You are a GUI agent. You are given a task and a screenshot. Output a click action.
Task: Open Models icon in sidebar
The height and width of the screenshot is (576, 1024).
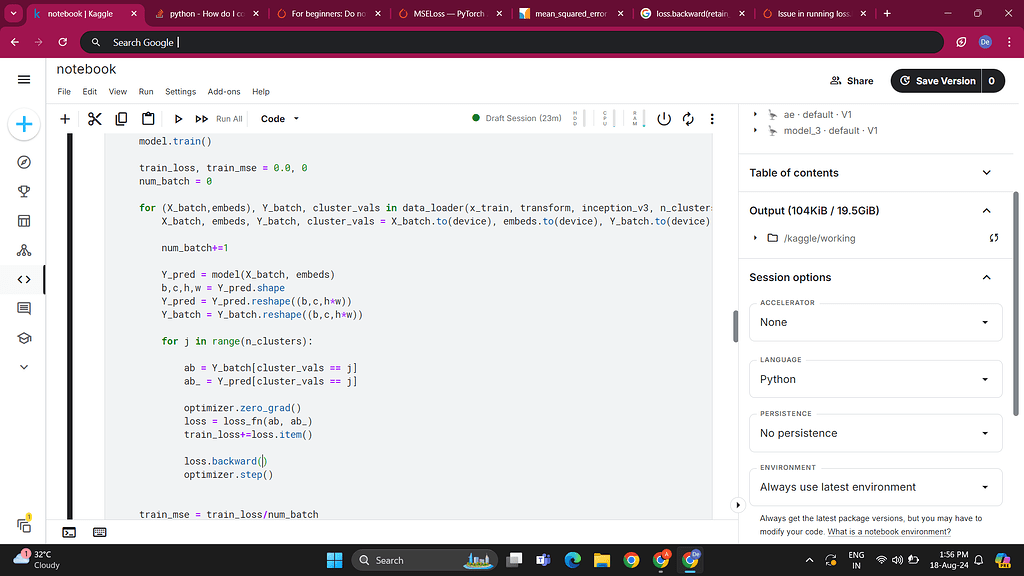click(24, 250)
